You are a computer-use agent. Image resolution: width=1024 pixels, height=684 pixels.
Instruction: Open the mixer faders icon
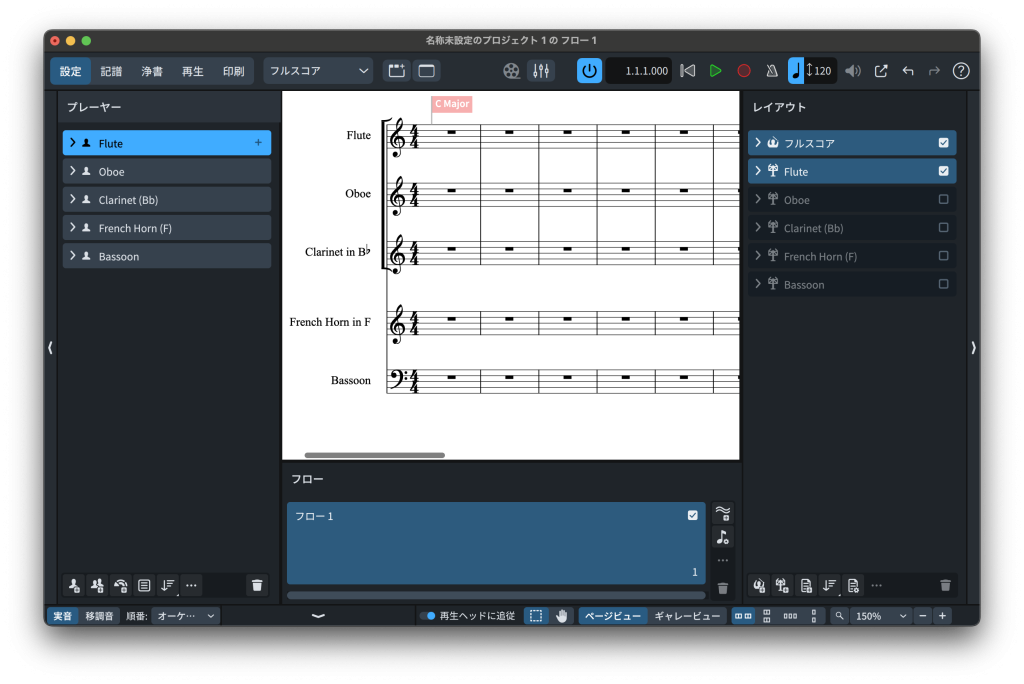pos(541,71)
